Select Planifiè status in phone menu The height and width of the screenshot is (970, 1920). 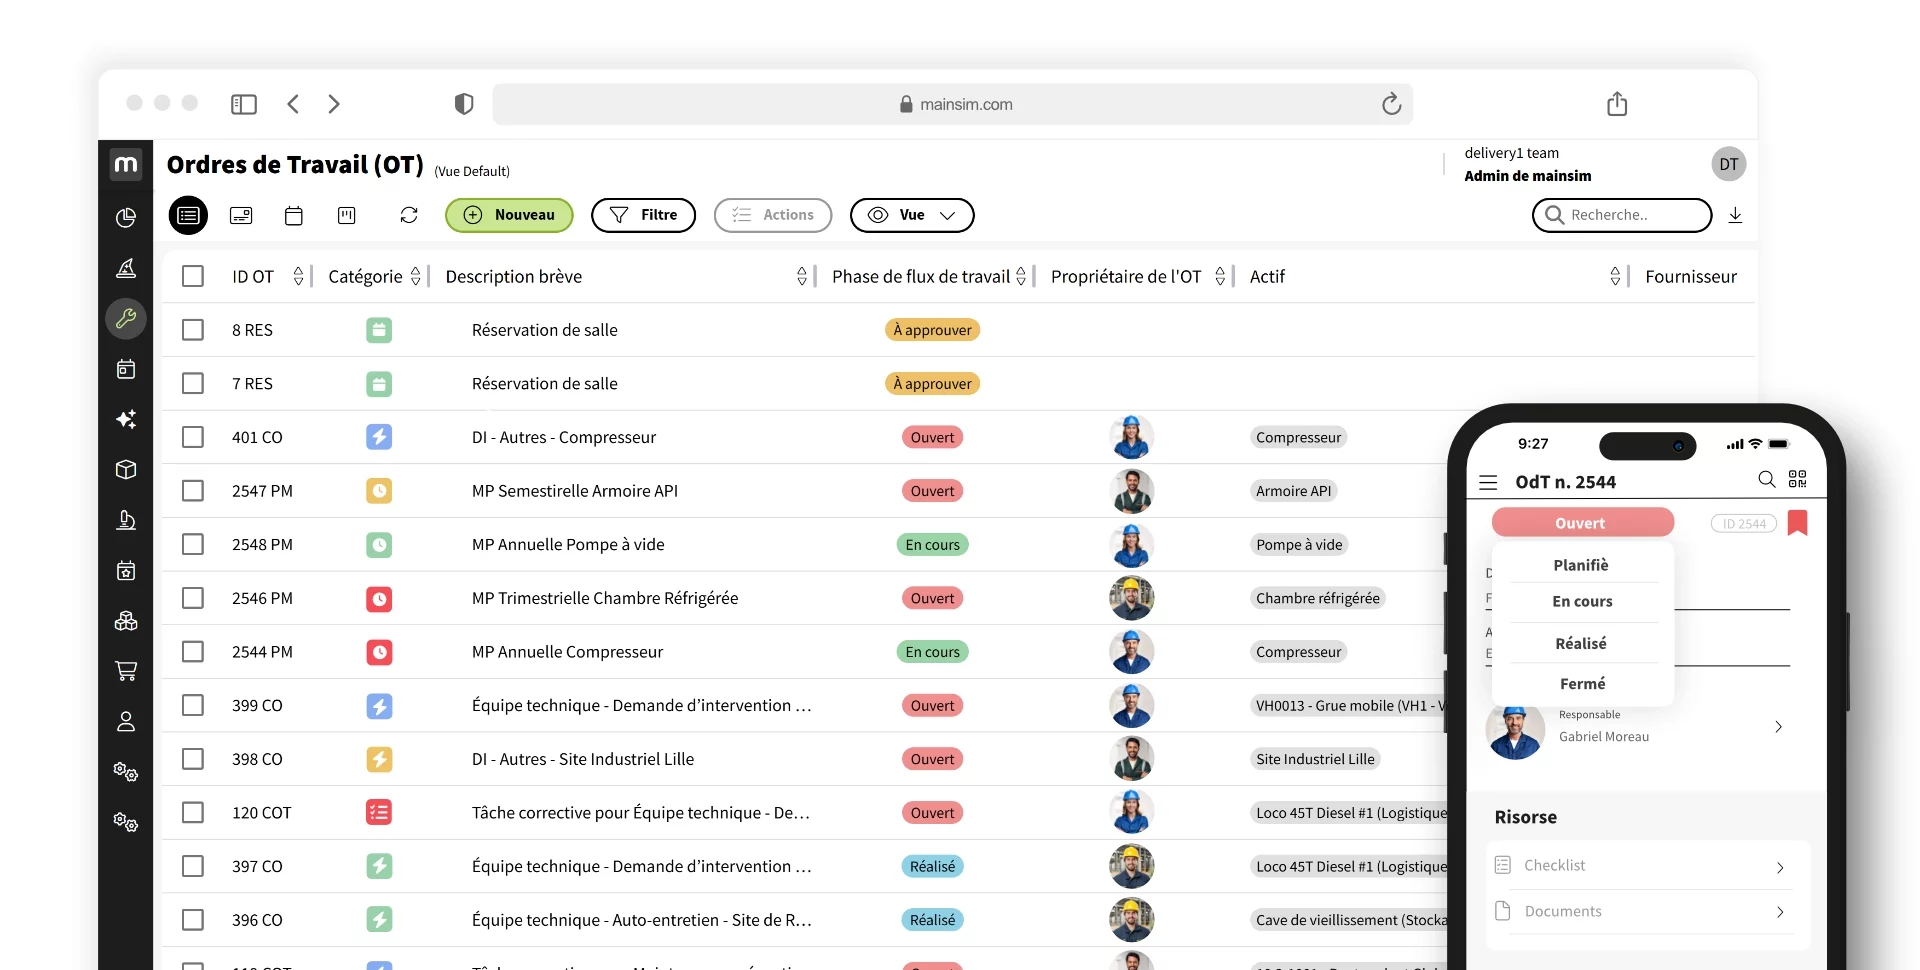tap(1581, 565)
